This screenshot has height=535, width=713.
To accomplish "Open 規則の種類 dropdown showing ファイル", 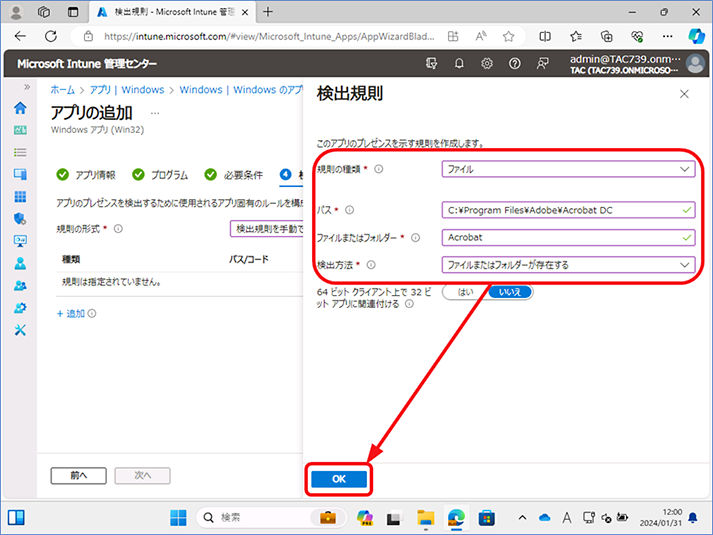I will [x=568, y=169].
